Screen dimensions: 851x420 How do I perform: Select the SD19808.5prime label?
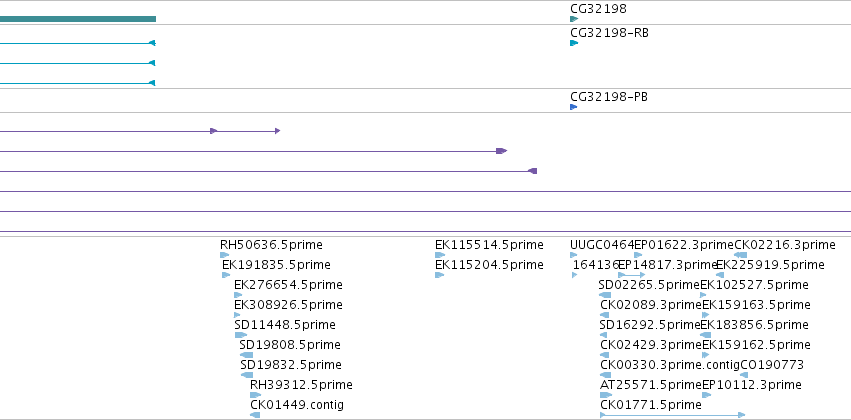[x=290, y=345]
